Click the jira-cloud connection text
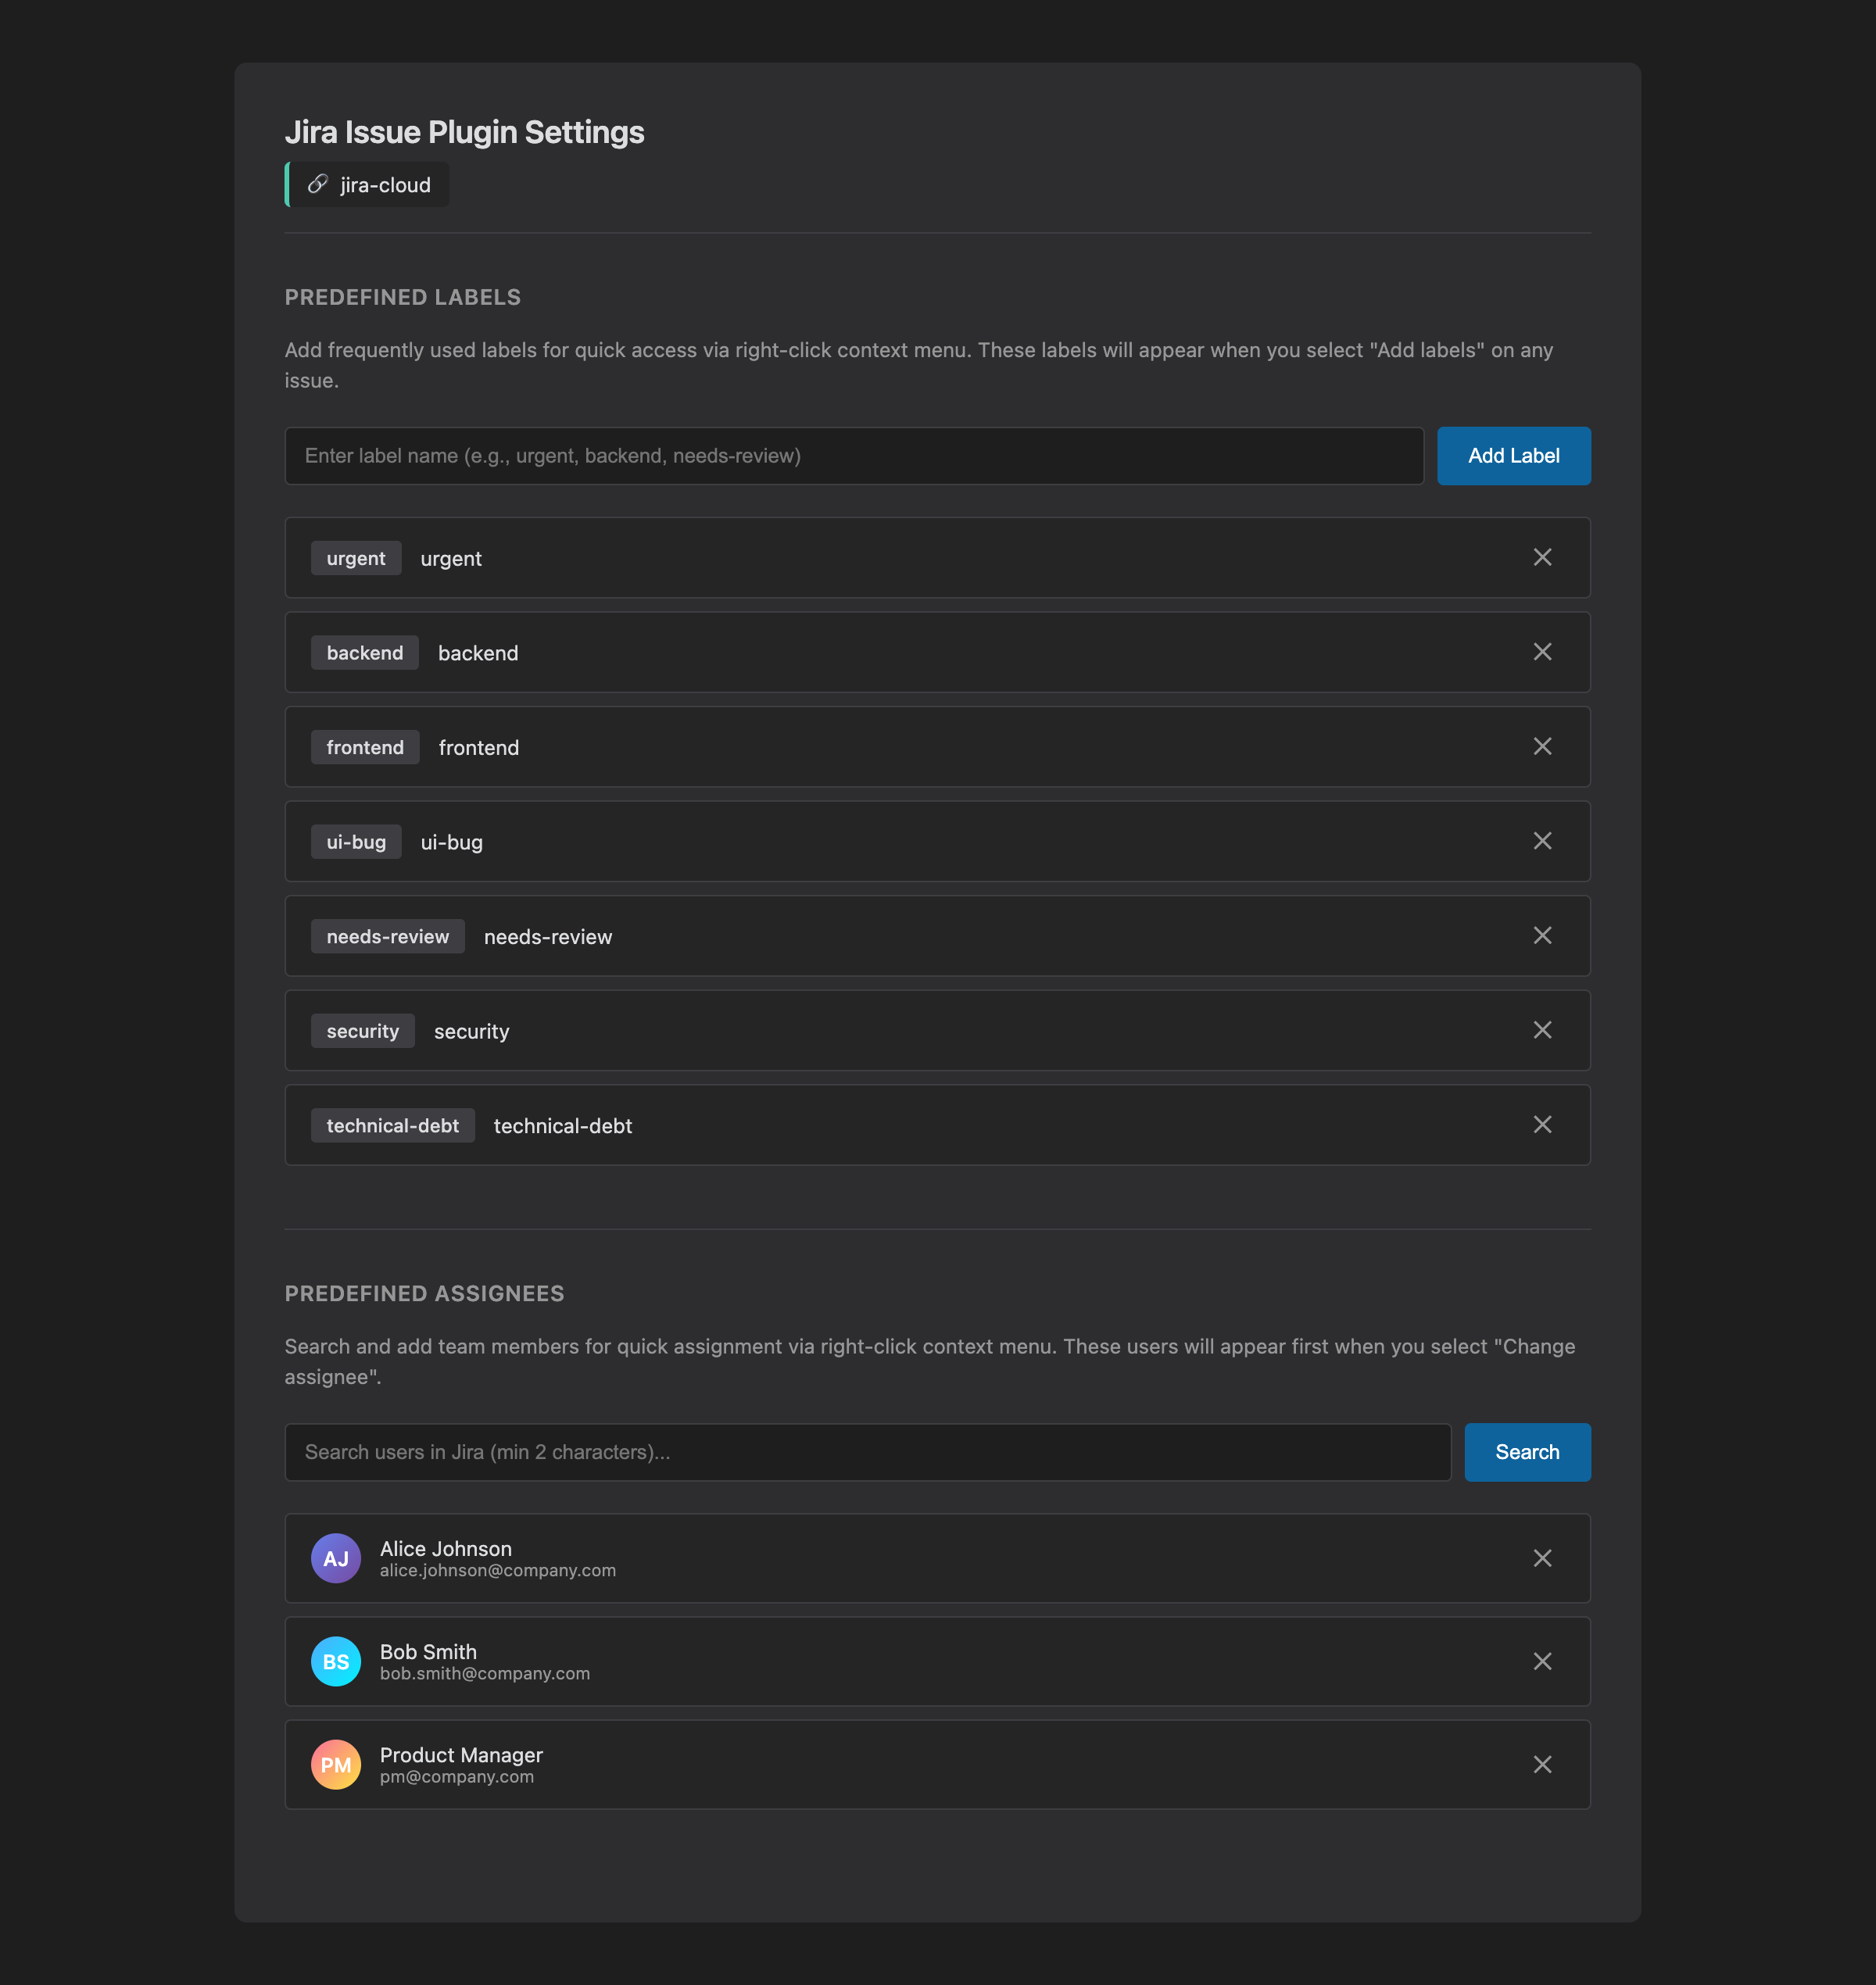Image resolution: width=1876 pixels, height=1985 pixels. pyautogui.click(x=385, y=185)
